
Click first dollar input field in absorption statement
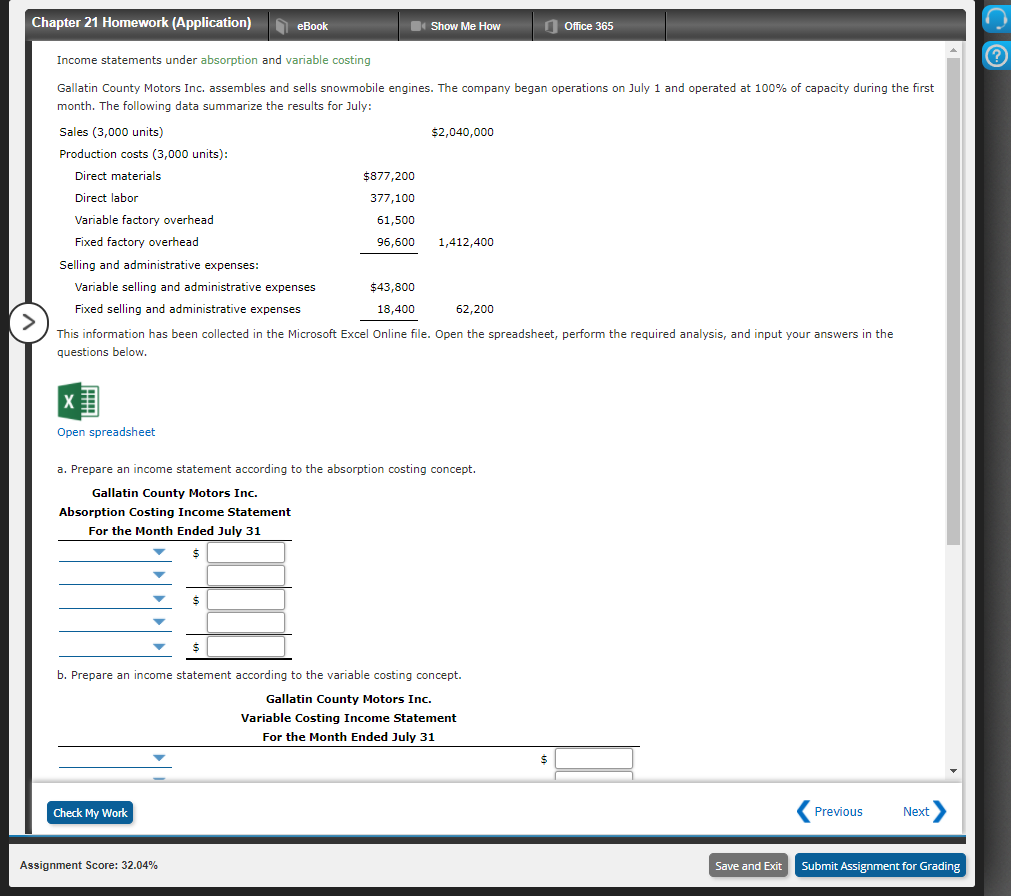[x=245, y=551]
